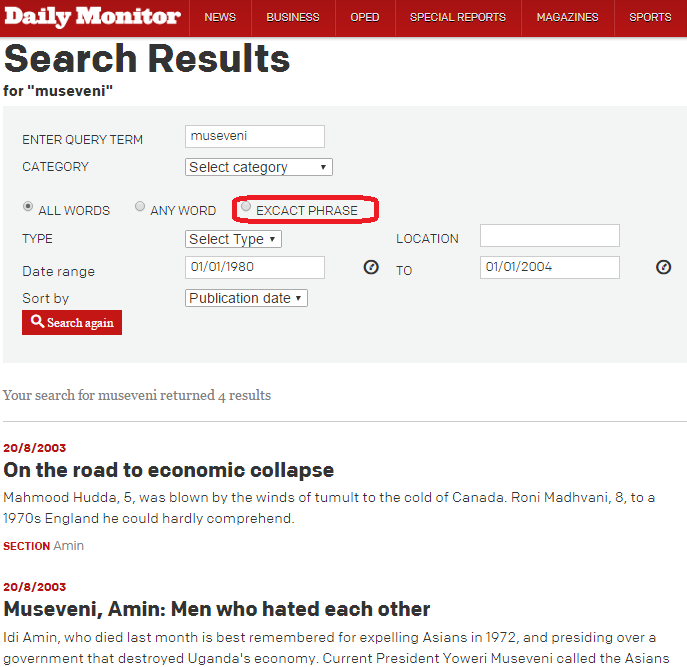Click the end date field 01/01/2004
This screenshot has height=667, width=687.
pos(549,267)
